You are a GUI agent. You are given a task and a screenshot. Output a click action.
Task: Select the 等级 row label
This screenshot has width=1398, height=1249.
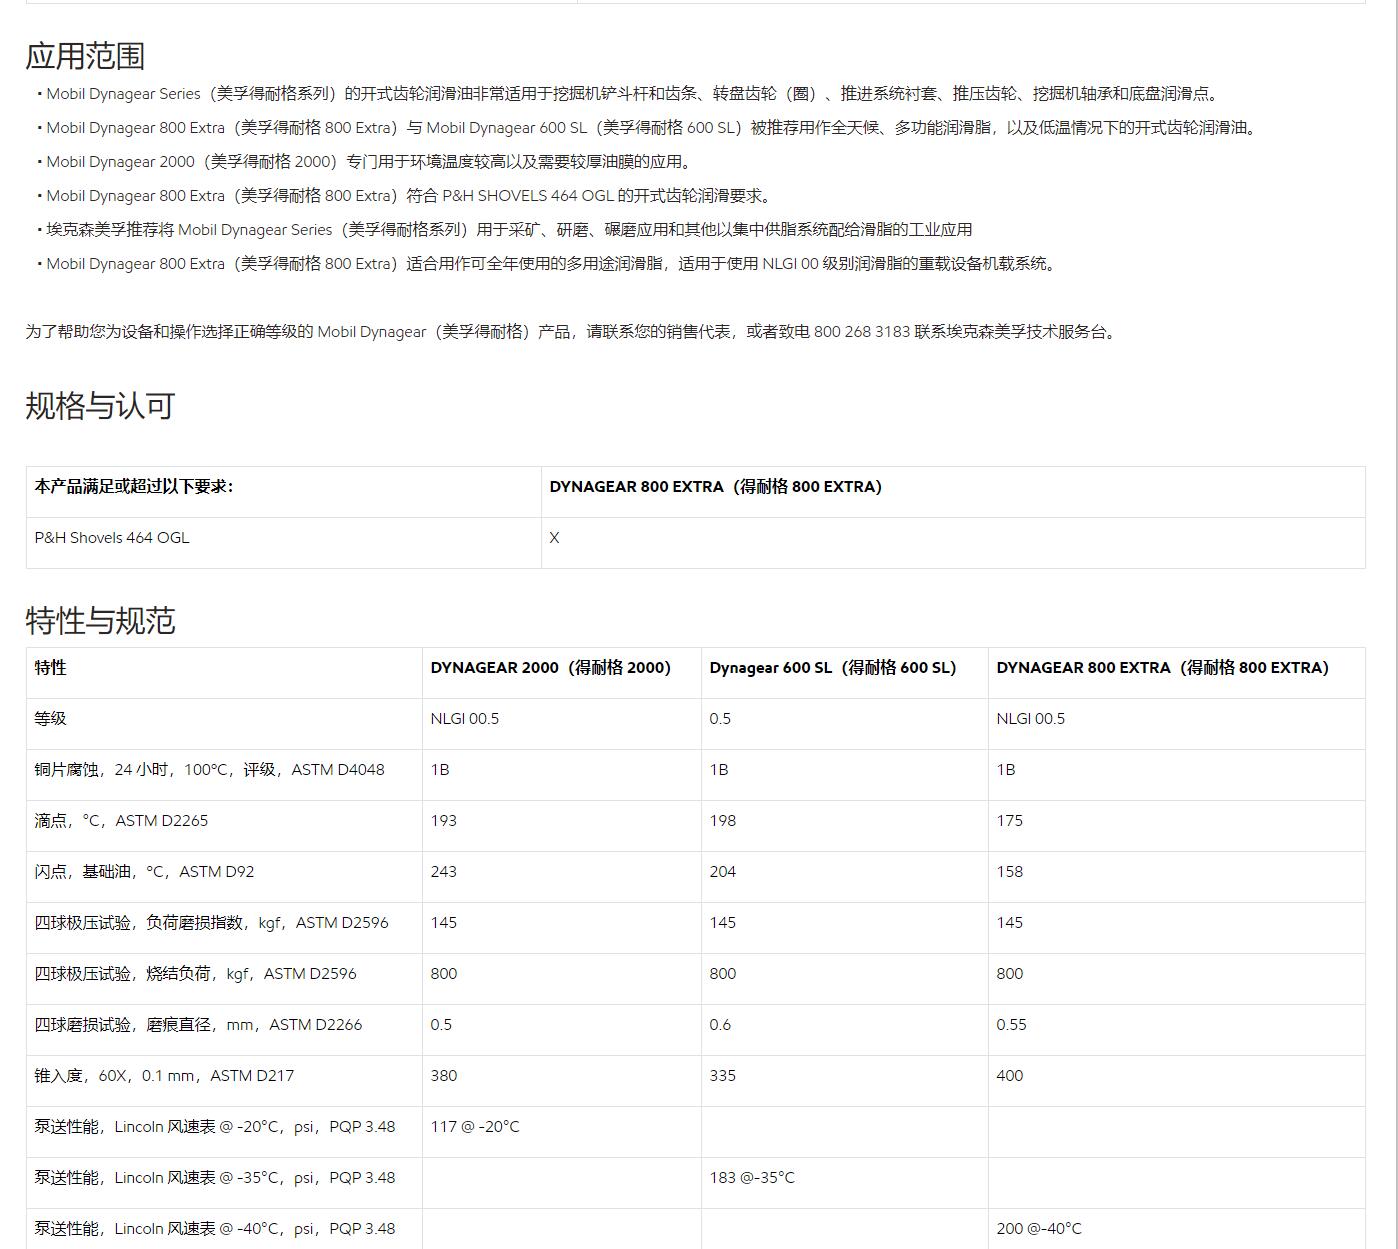click(50, 719)
